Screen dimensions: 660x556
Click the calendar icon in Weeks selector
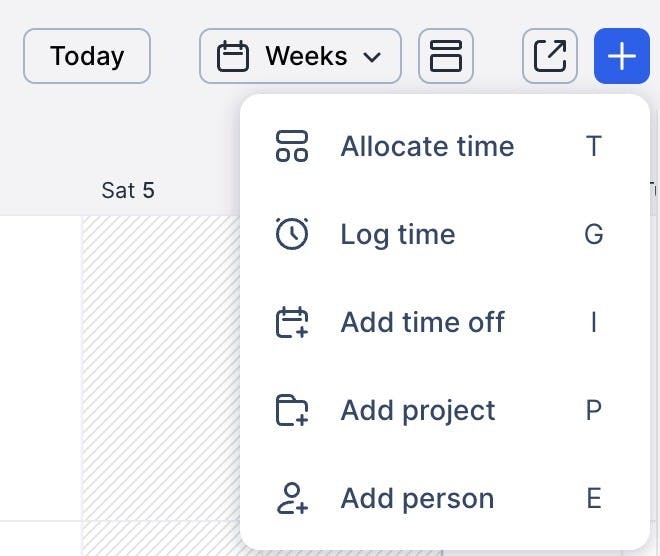coord(233,56)
